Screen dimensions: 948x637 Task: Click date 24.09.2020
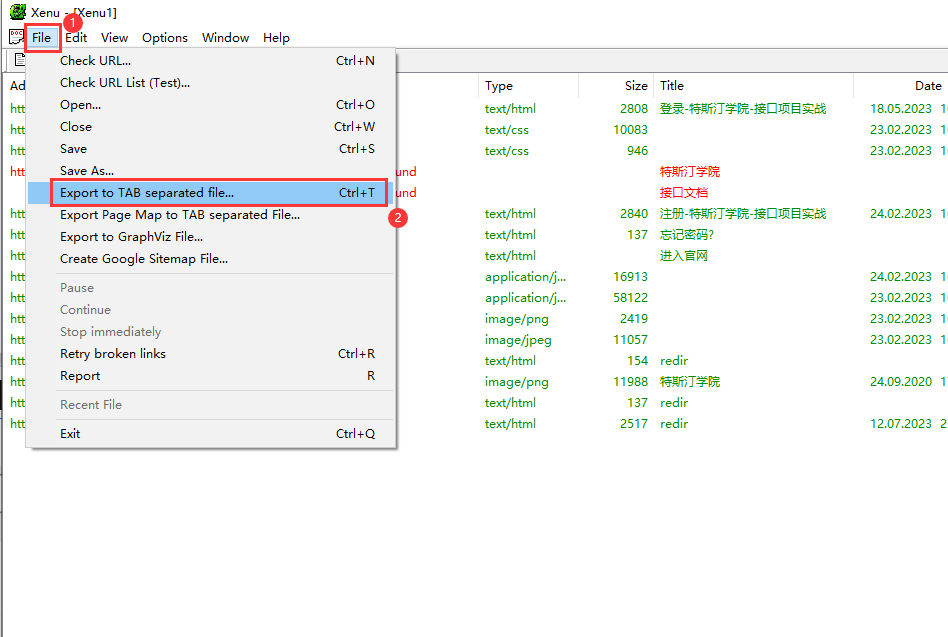point(901,382)
